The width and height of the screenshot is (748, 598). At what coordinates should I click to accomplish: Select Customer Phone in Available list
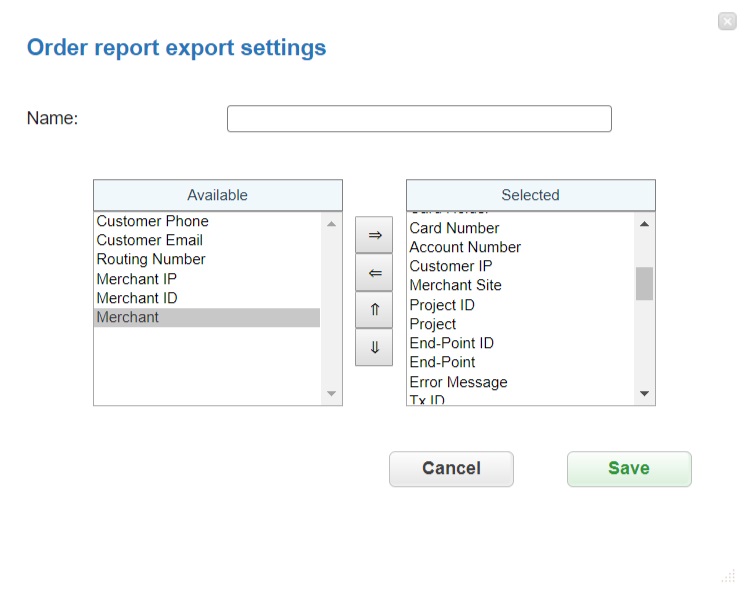[153, 221]
